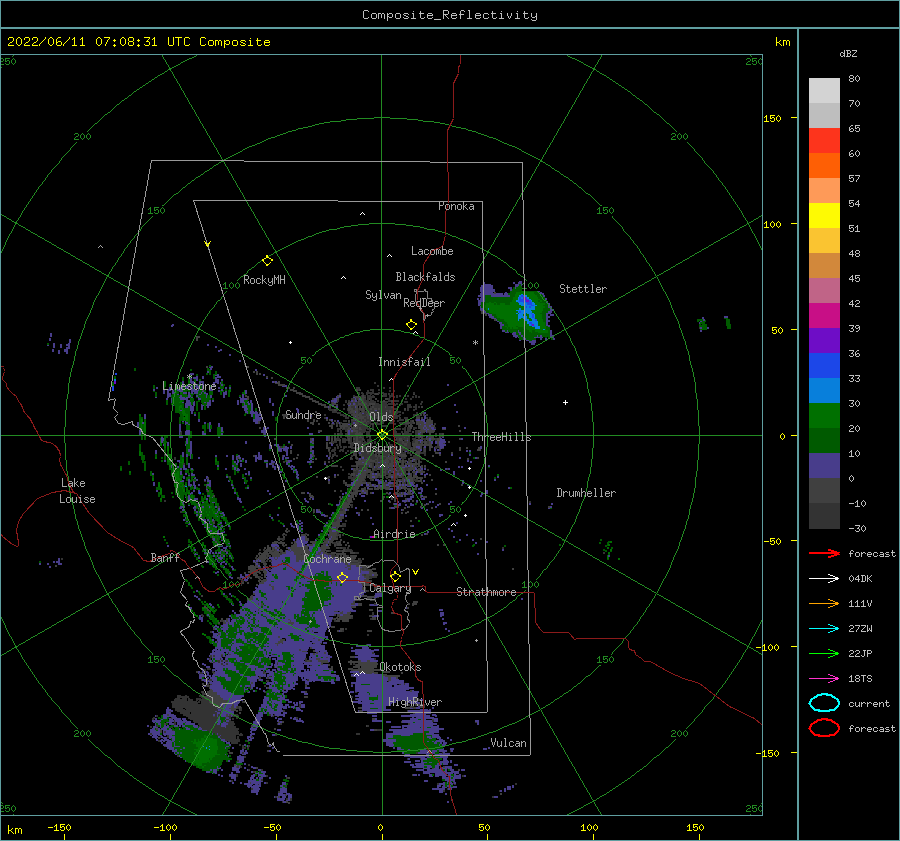The height and width of the screenshot is (841, 900).
Task: Click the ThreeHills town label
Action: tap(501, 437)
